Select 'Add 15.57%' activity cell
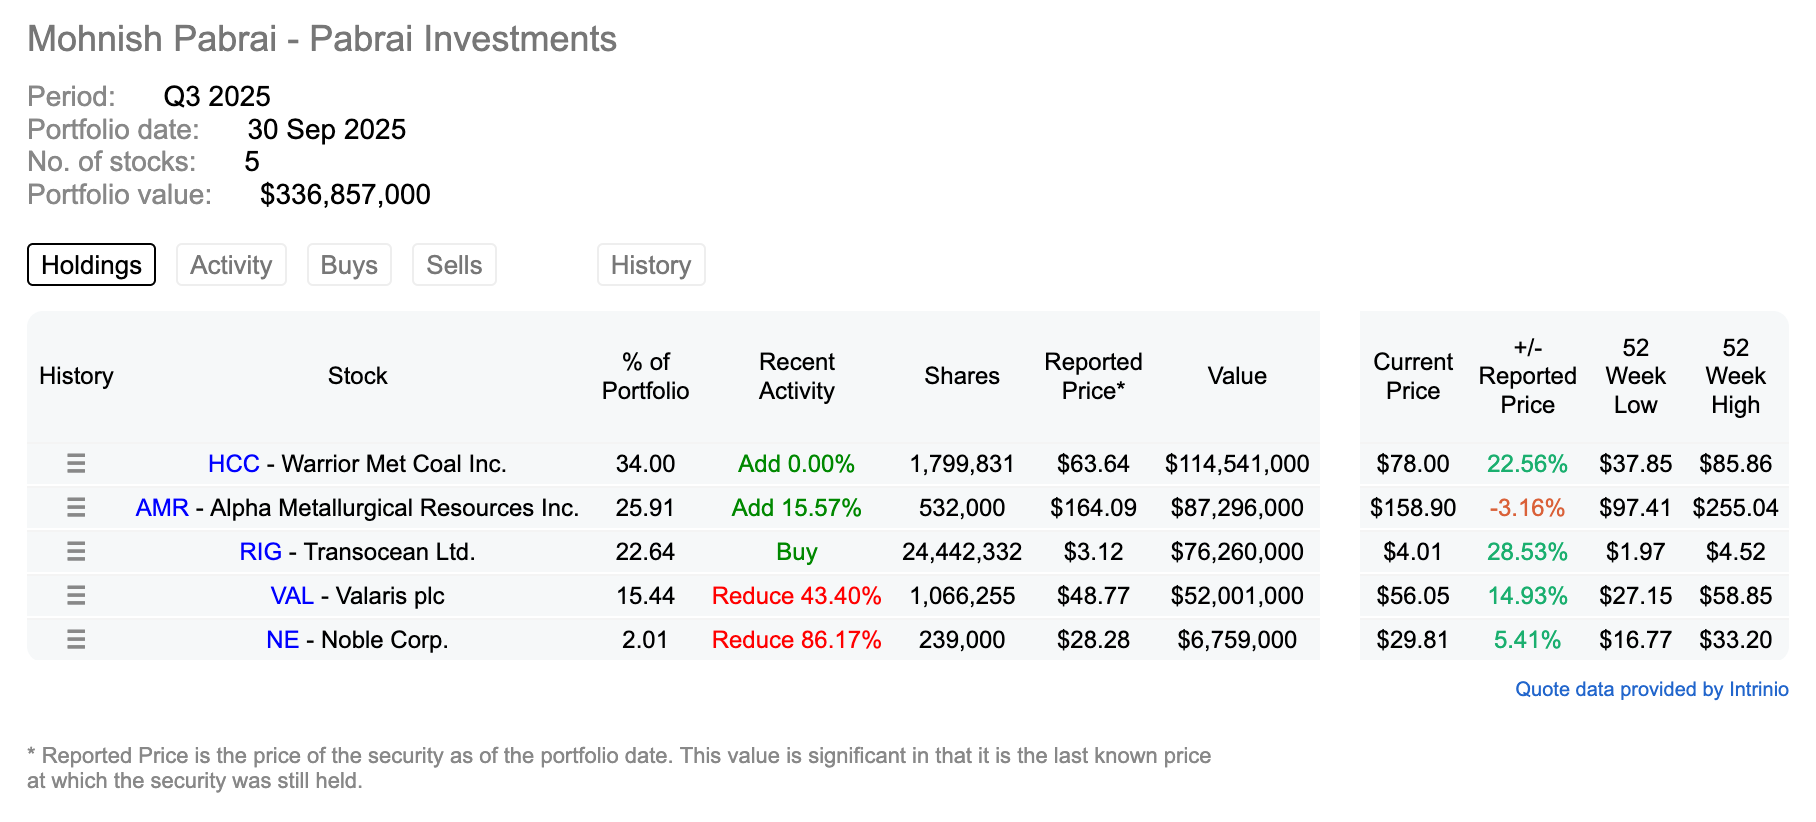Image resolution: width=1816 pixels, height=822 pixels. [x=796, y=508]
